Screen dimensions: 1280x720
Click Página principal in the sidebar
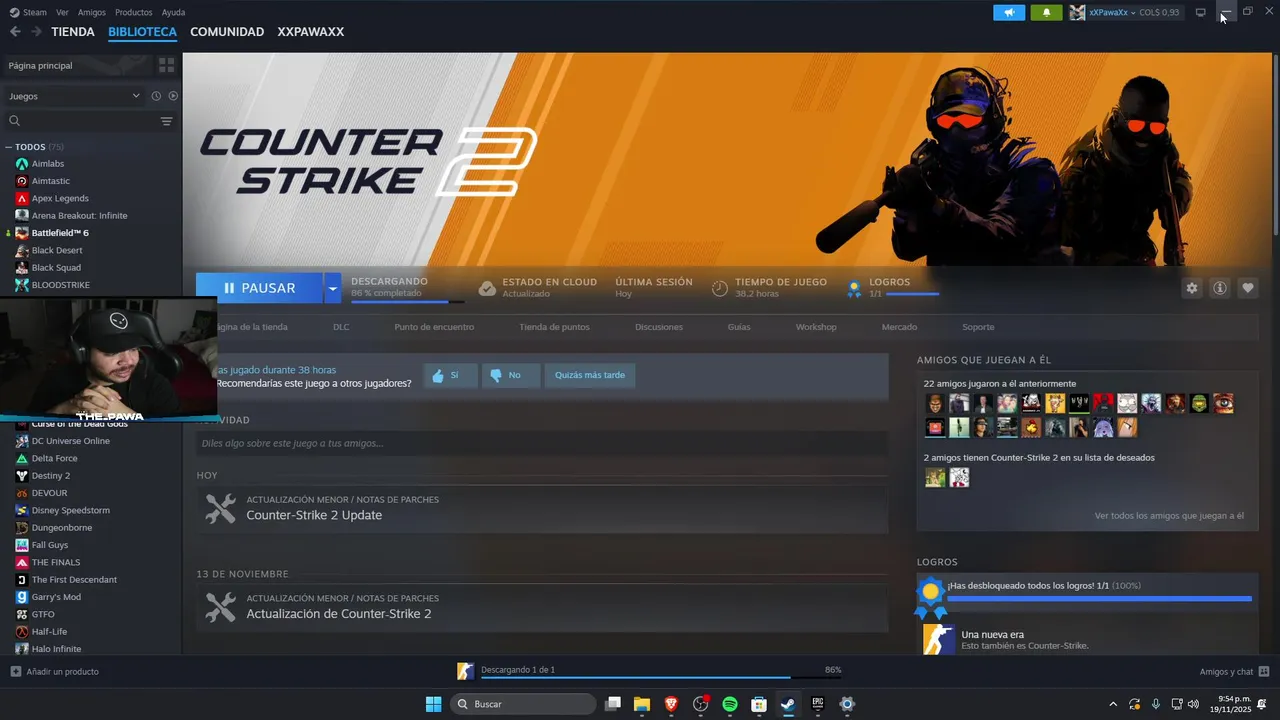click(x=75, y=65)
